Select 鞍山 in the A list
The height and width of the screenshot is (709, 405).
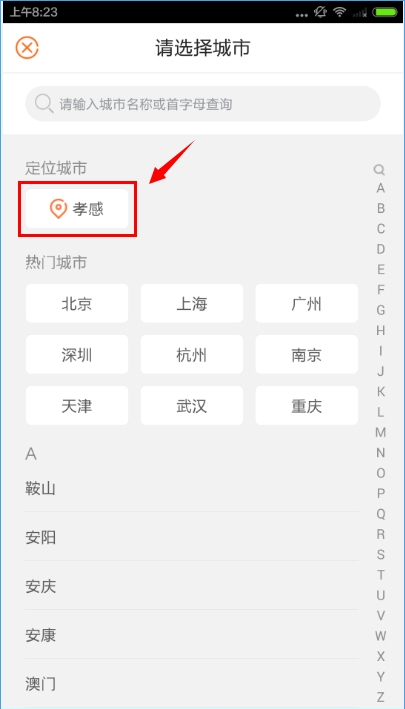pyautogui.click(x=192, y=488)
